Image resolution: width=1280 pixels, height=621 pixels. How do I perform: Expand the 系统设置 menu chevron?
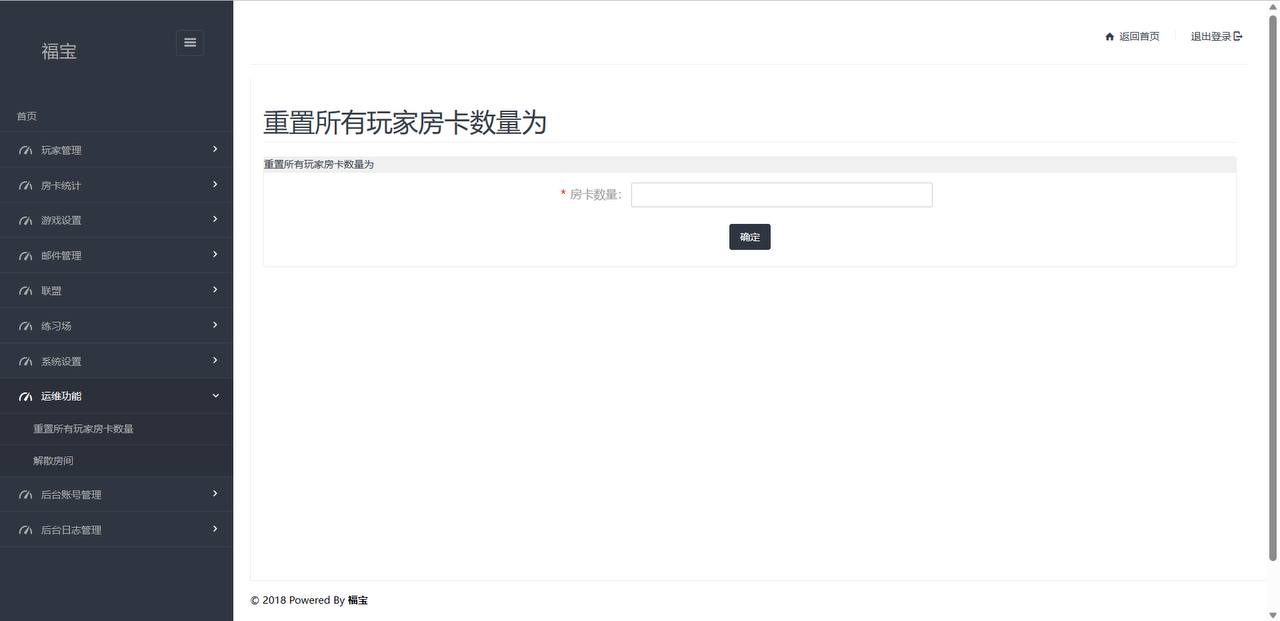215,360
